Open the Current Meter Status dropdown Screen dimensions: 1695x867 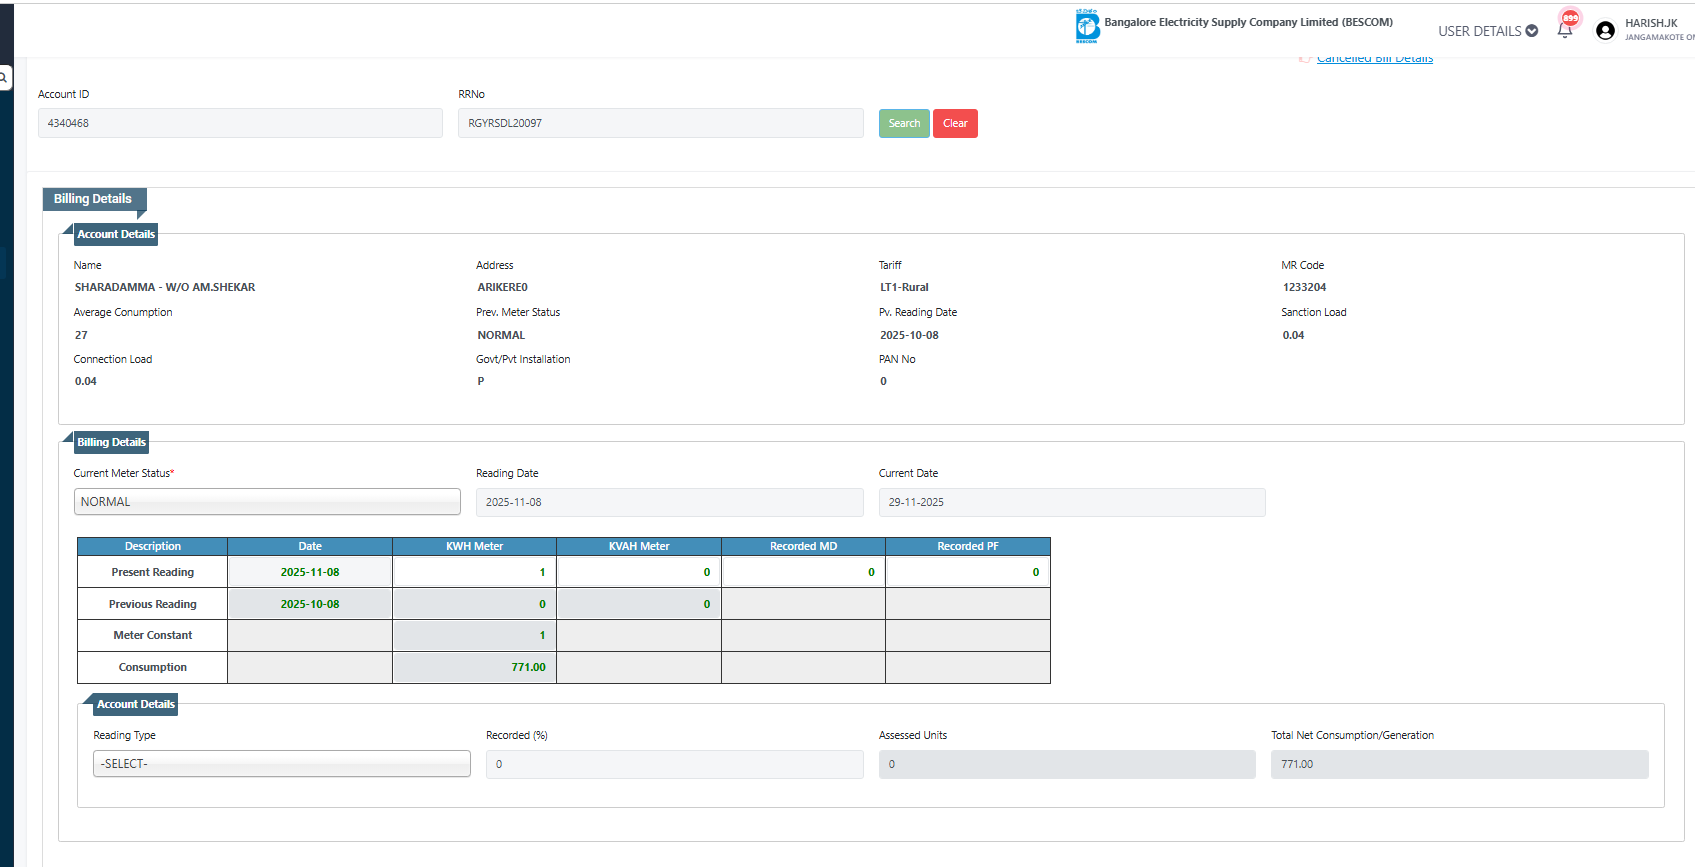tap(267, 502)
